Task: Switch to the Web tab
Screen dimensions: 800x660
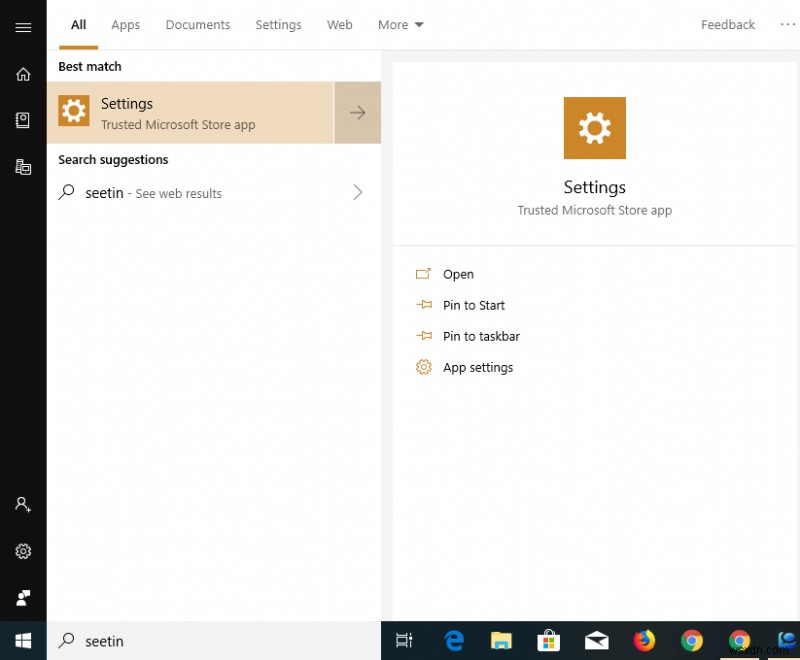Action: click(x=339, y=24)
